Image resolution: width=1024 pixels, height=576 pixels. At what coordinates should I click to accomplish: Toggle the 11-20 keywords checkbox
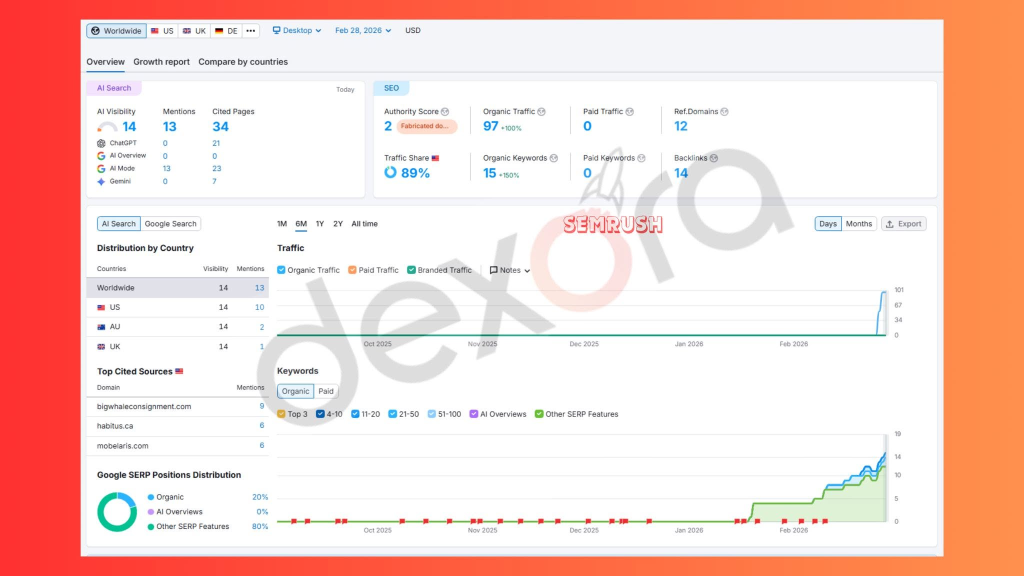(355, 414)
